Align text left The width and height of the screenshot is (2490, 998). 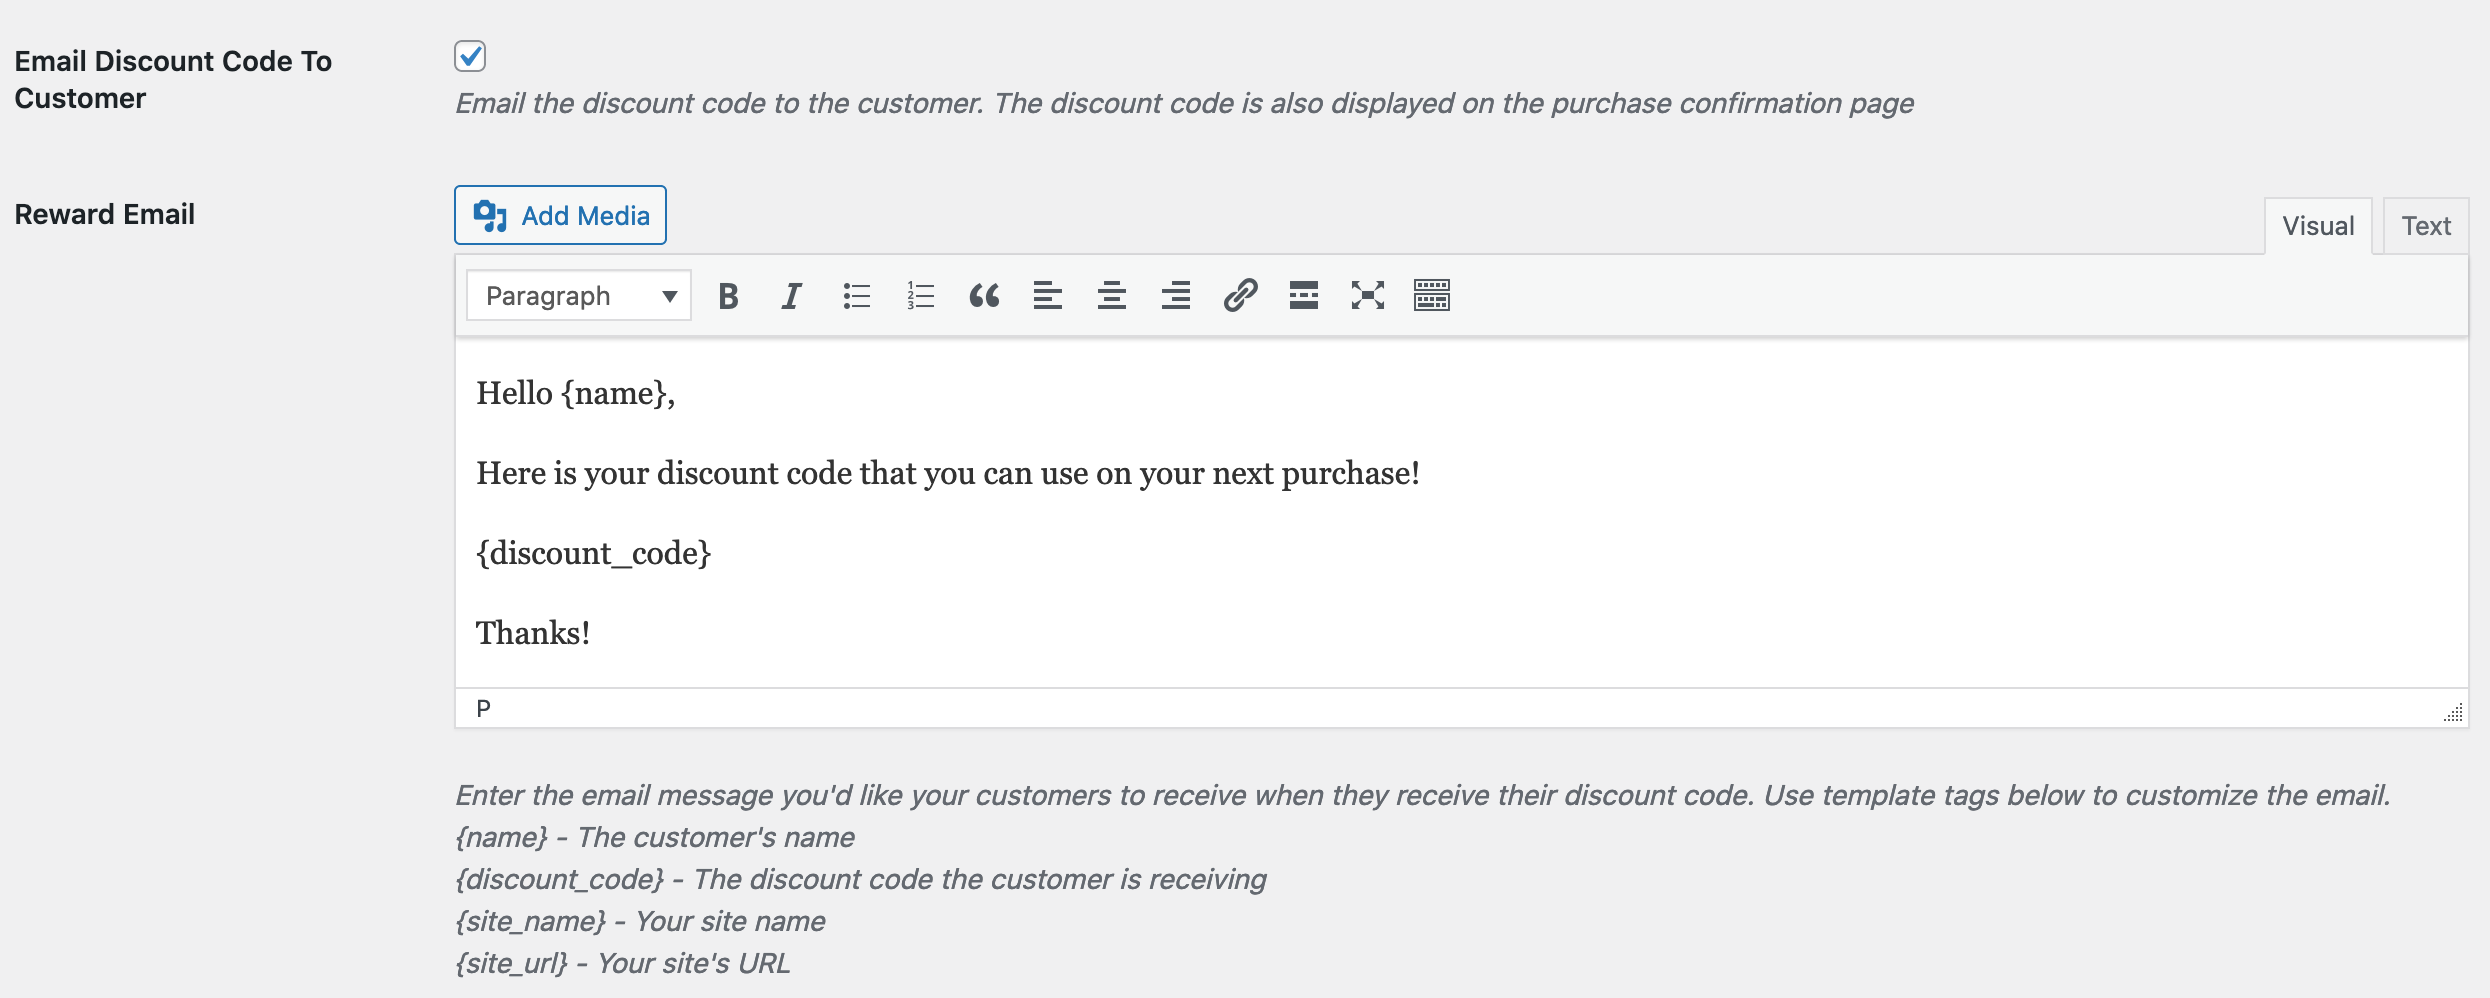[1047, 296]
